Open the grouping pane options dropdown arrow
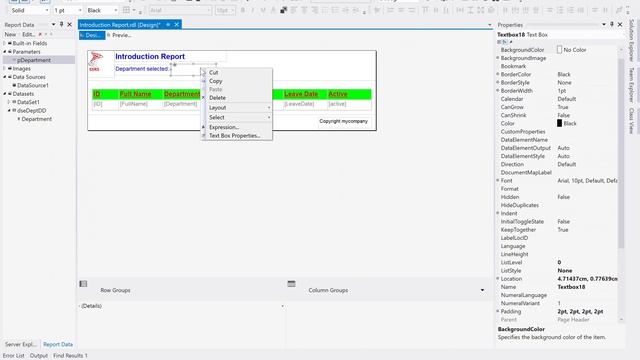The height and width of the screenshot is (360, 640). point(482,290)
